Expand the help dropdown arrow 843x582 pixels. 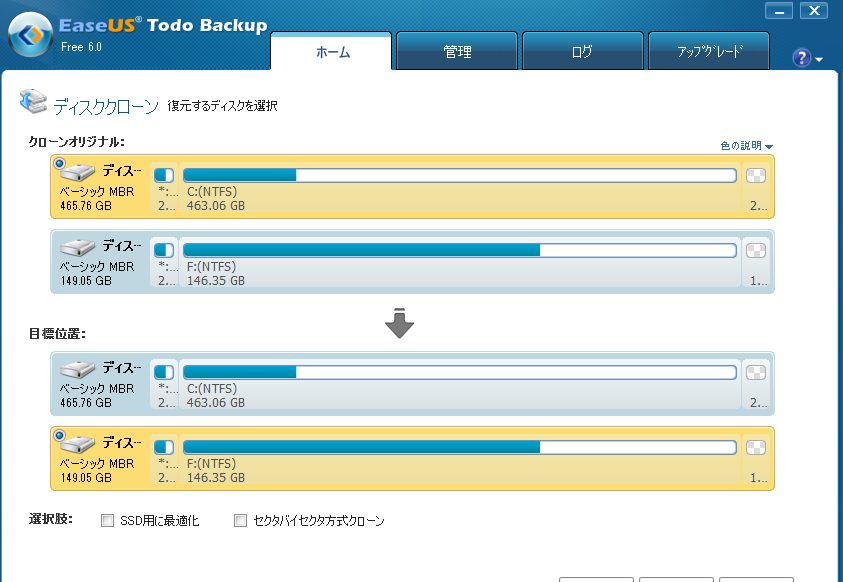pos(819,60)
